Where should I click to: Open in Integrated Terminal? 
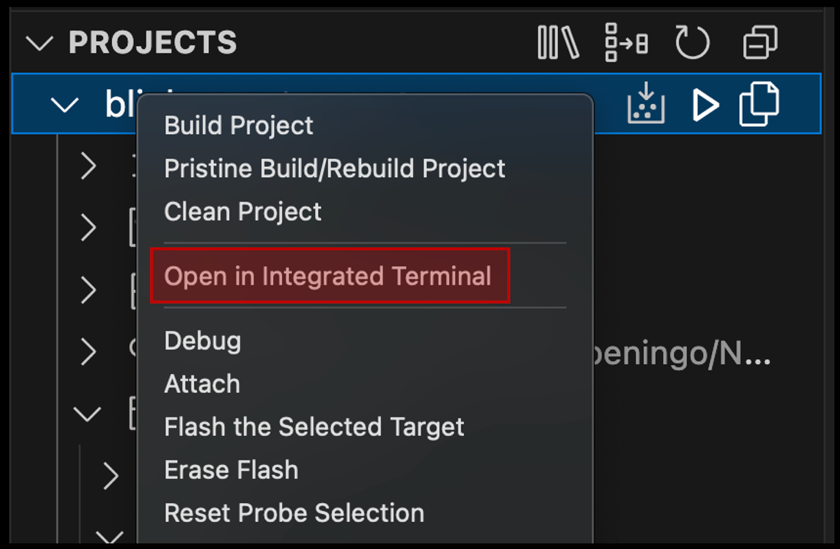coord(328,276)
